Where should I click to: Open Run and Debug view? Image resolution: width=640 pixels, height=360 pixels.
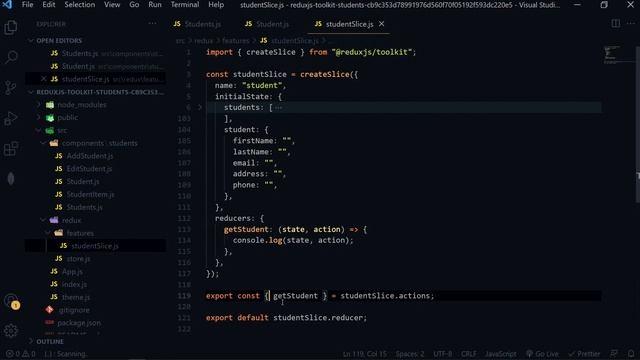(x=11, y=118)
